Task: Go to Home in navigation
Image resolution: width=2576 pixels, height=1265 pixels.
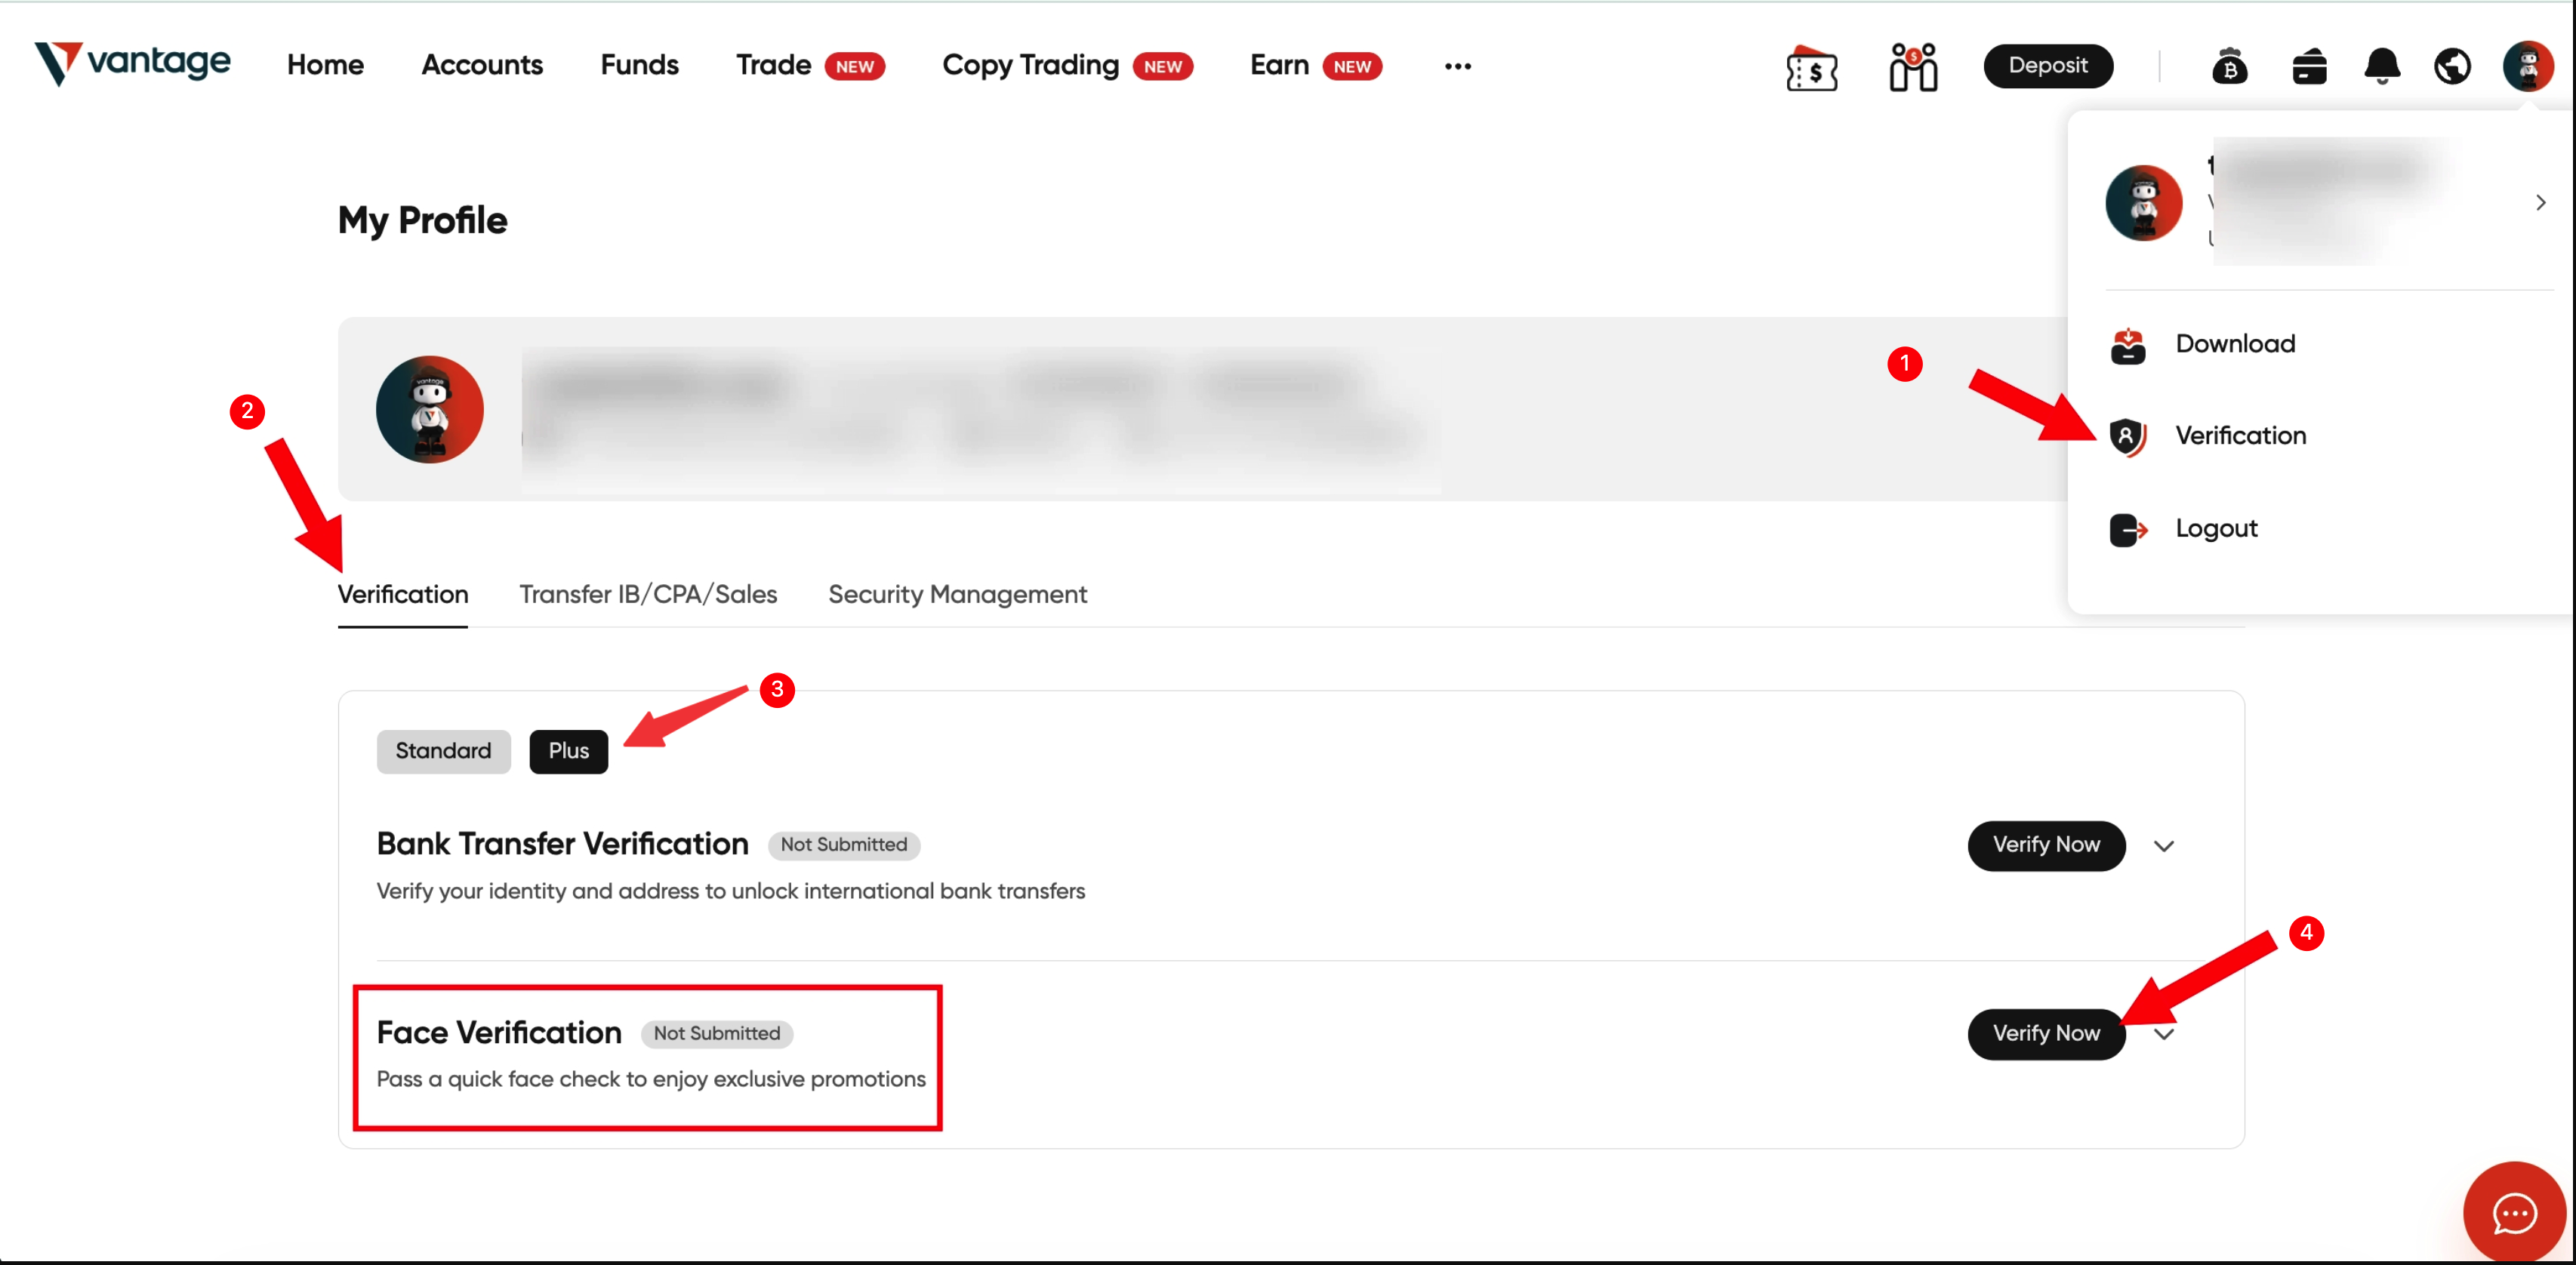Action: (325, 65)
